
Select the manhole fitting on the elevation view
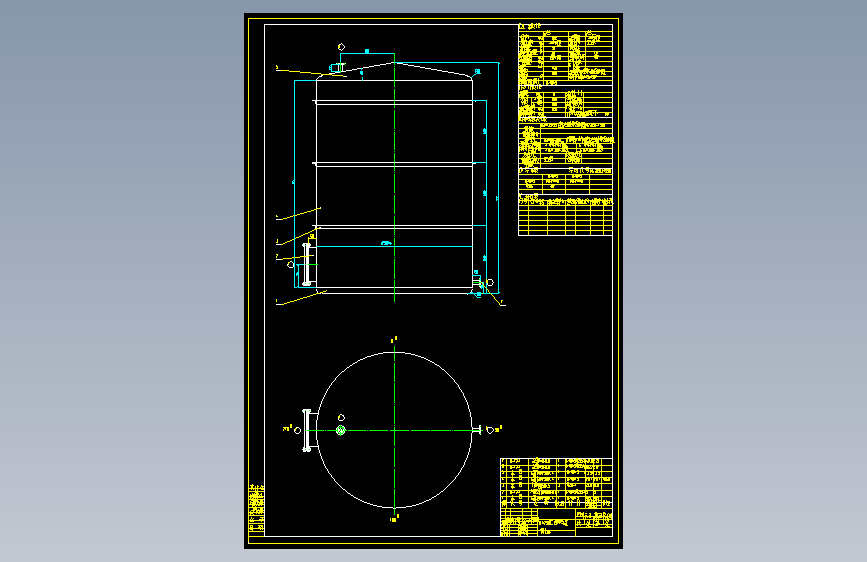[x=308, y=264]
